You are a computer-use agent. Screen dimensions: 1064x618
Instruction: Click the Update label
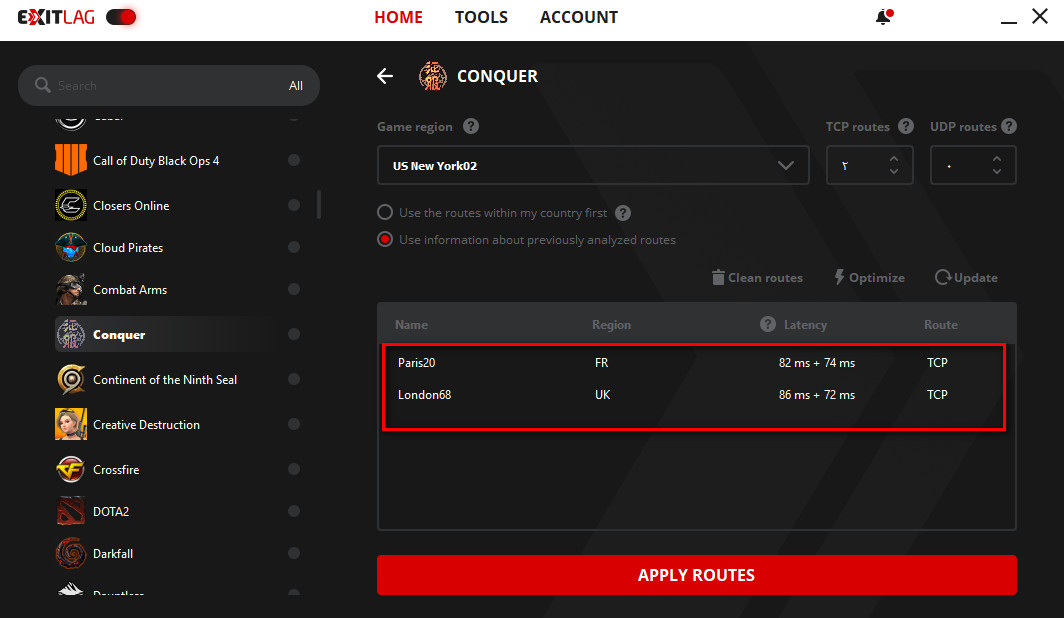pos(976,277)
